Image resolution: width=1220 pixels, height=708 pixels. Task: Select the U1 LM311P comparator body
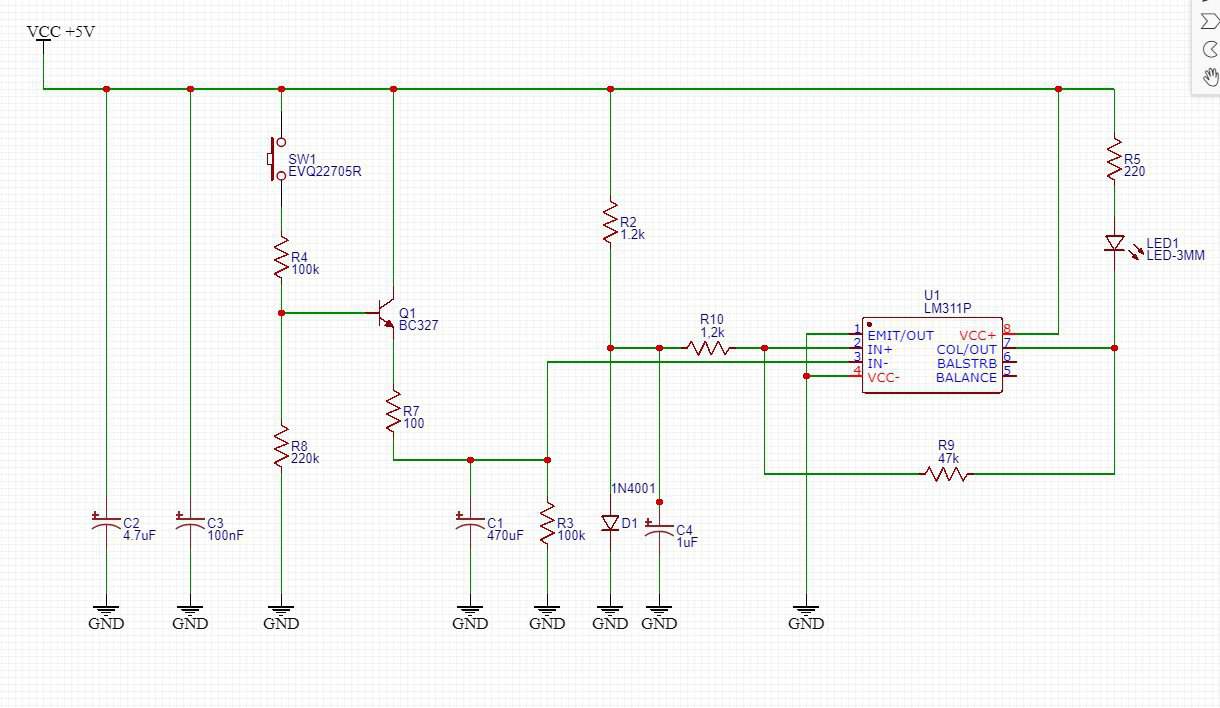(x=932, y=356)
